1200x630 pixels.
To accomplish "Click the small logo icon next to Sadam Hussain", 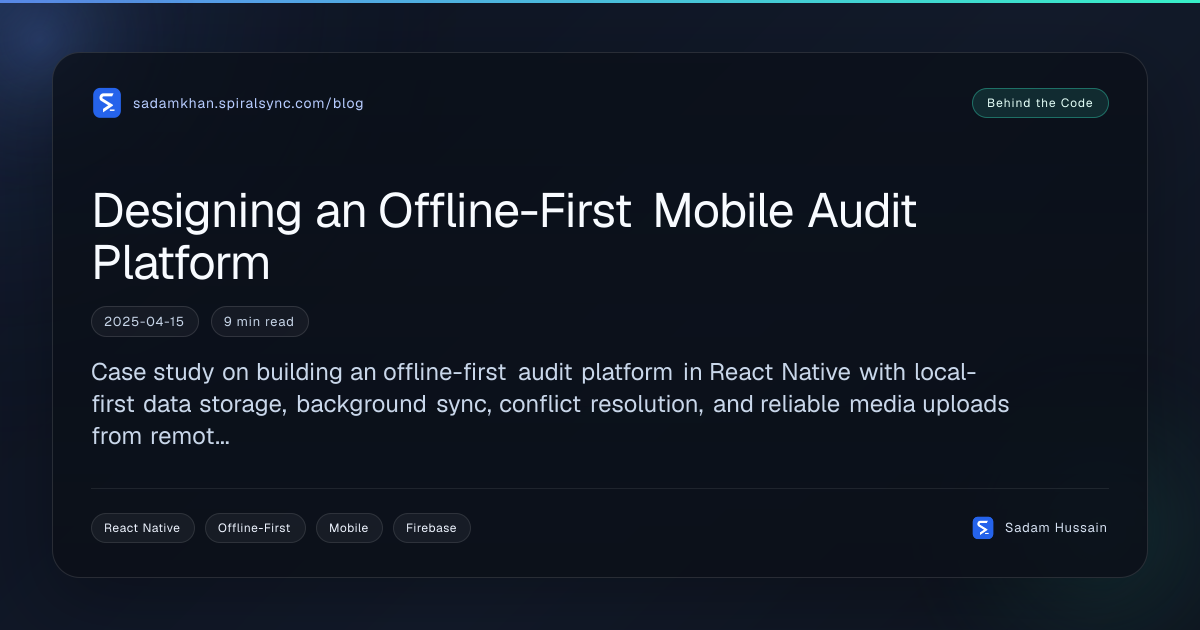I will pyautogui.click(x=983, y=528).
